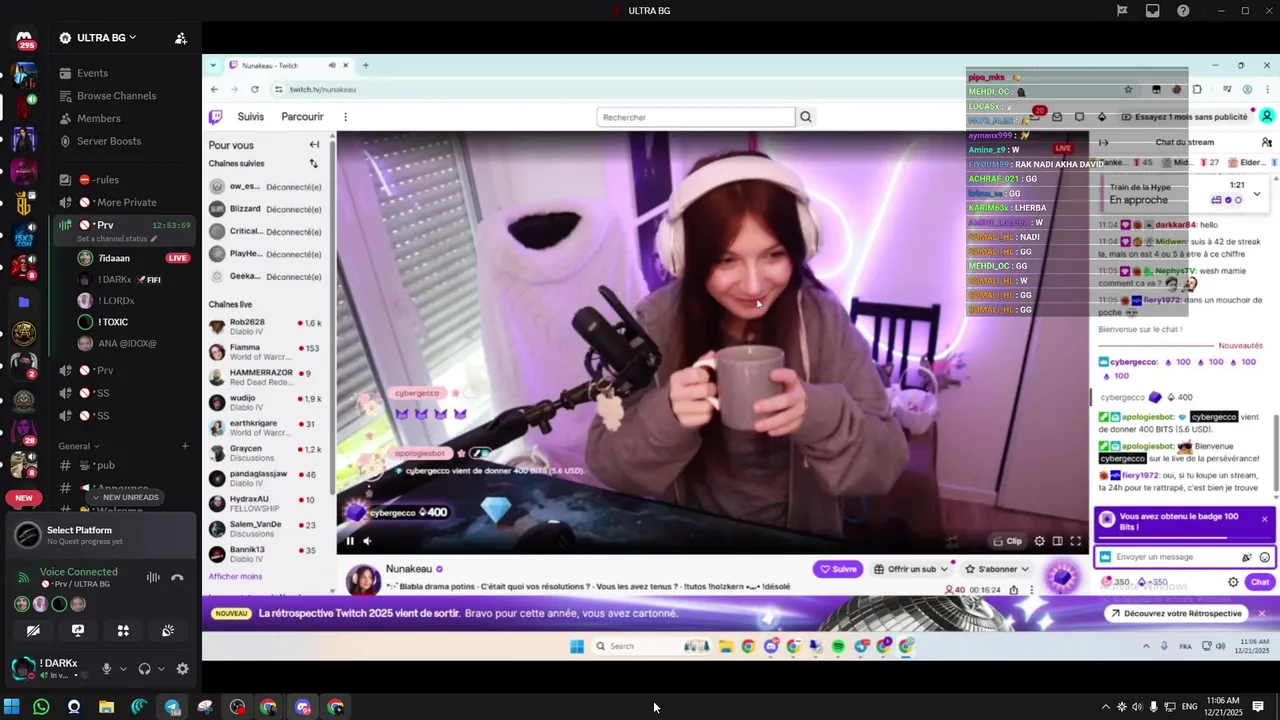
Task: Click Rechercher search field in streamed Twitch
Action: click(x=696, y=117)
